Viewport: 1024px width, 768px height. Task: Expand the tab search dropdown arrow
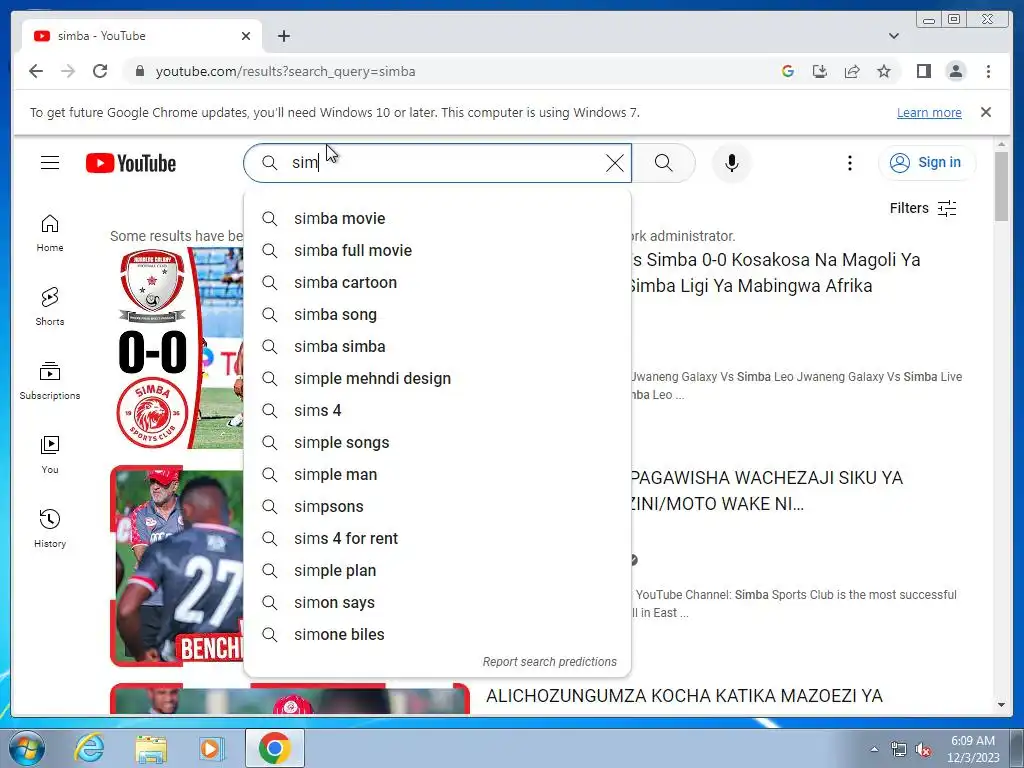pyautogui.click(x=893, y=36)
